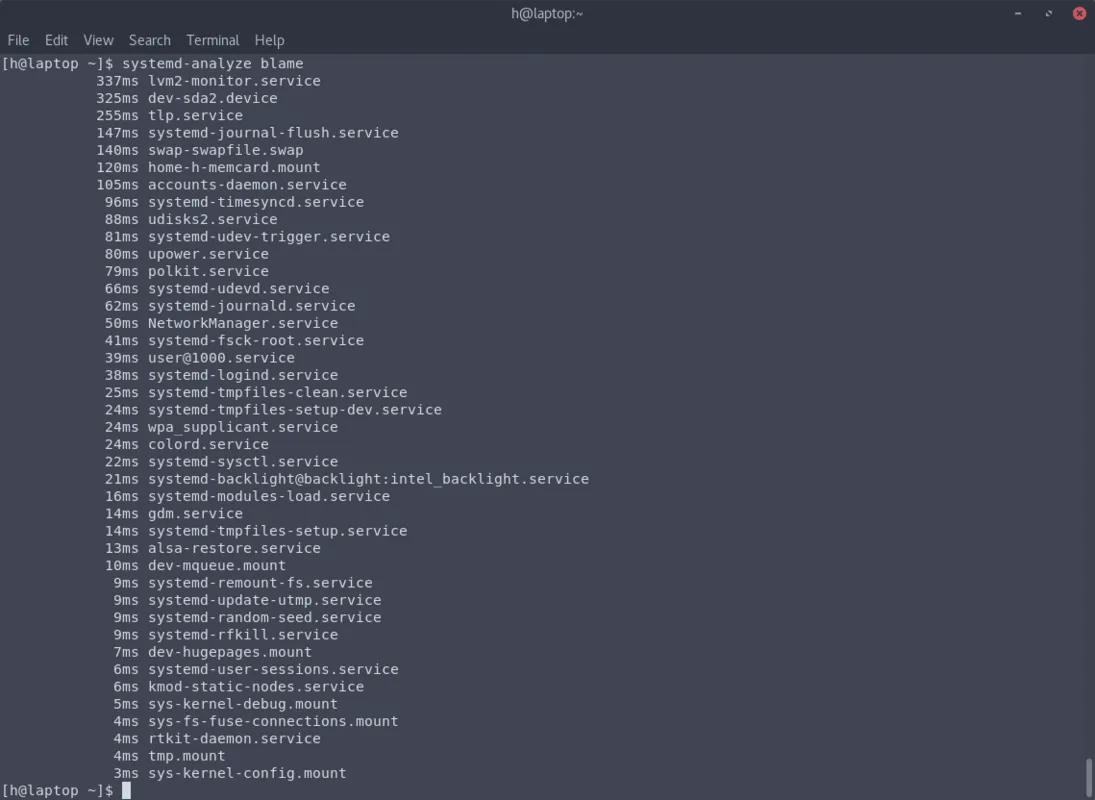Open the Search menu
This screenshot has width=1095, height=800.
(x=149, y=40)
